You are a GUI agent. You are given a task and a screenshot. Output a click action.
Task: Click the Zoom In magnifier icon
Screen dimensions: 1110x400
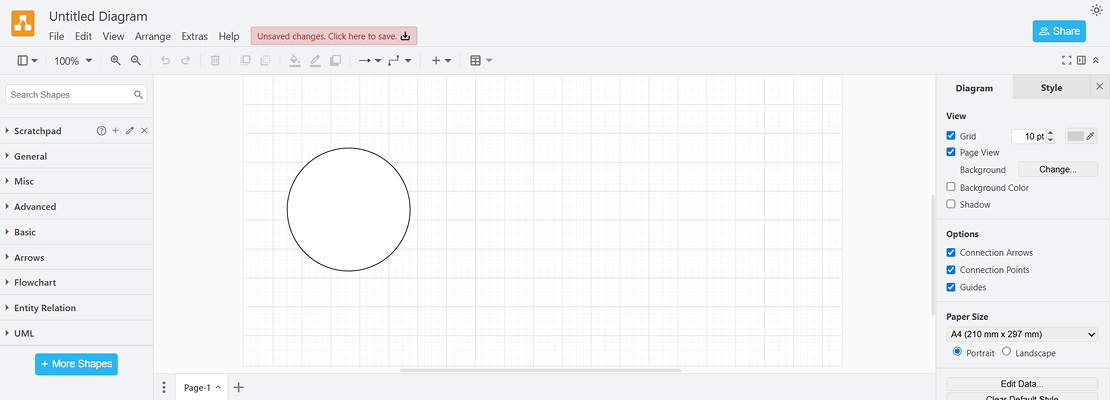(x=116, y=61)
